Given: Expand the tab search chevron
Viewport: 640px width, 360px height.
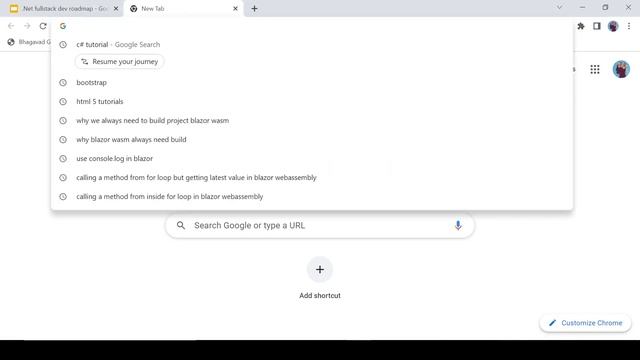Looking at the screenshot, I should (x=560, y=7).
